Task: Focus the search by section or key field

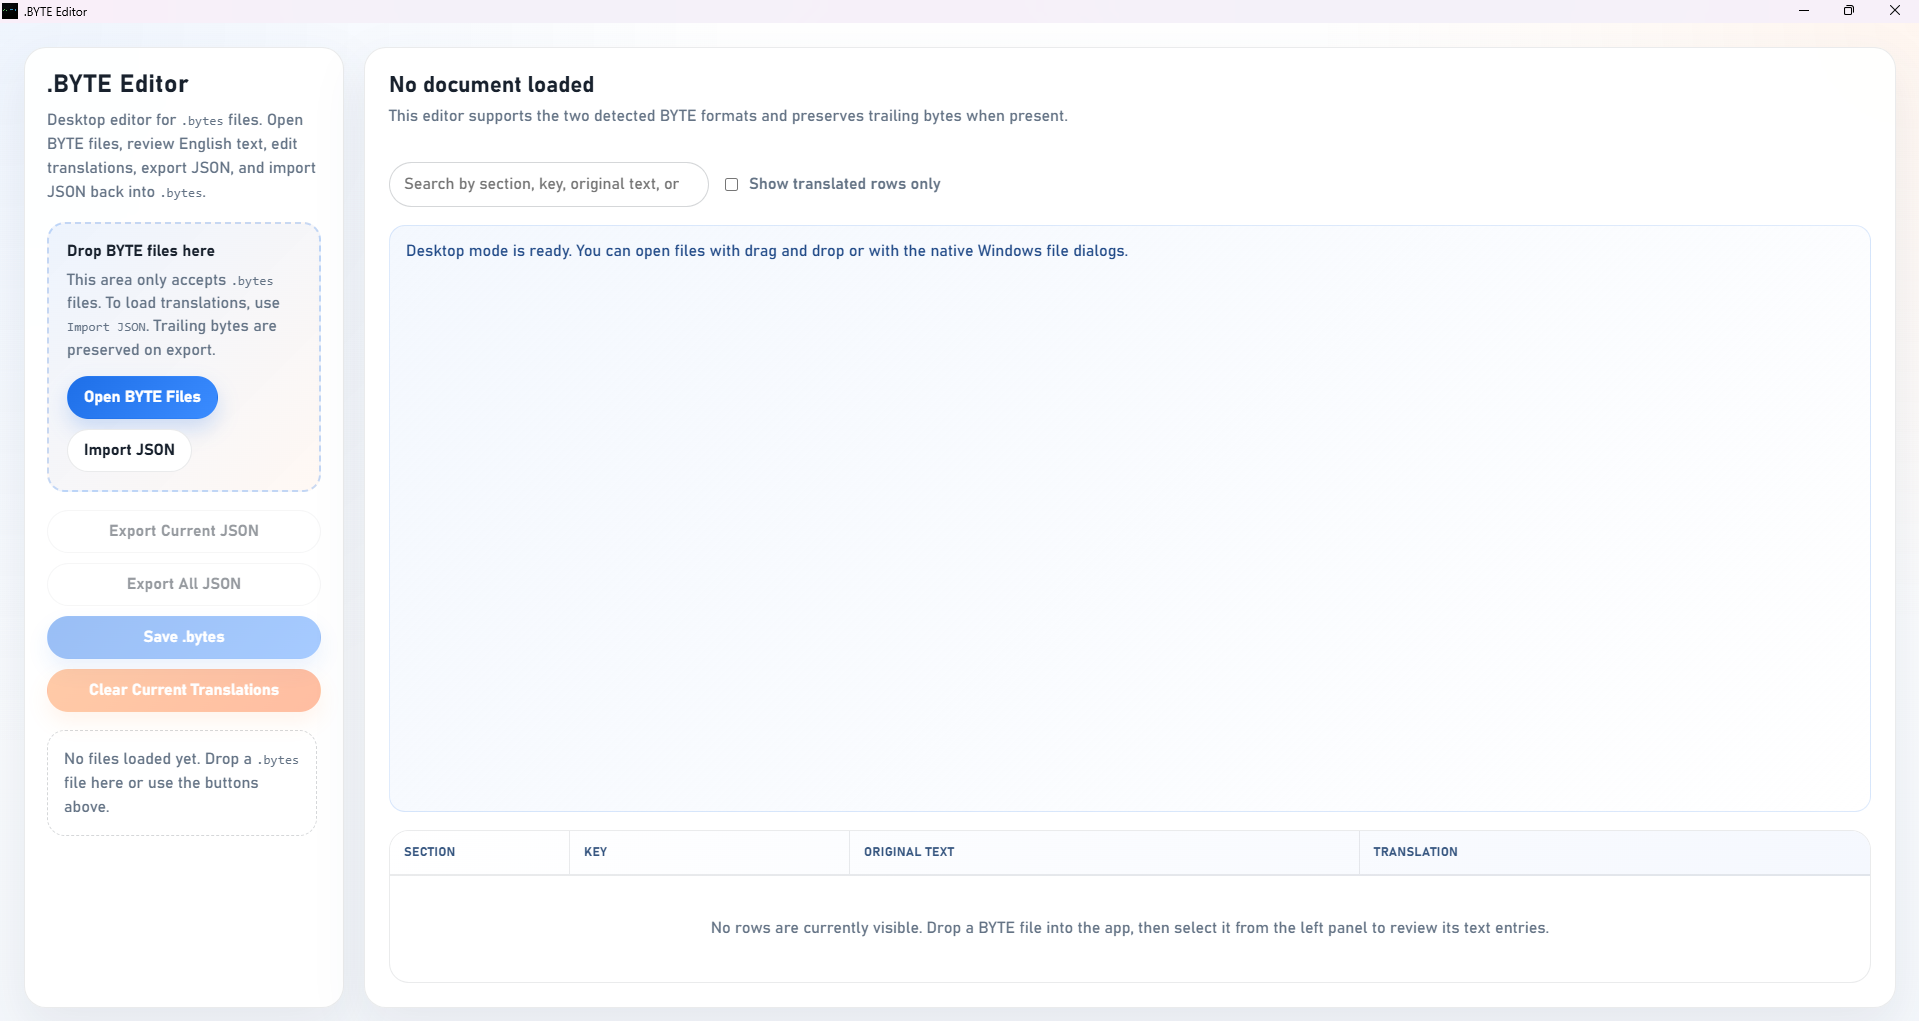Action: [x=548, y=184]
